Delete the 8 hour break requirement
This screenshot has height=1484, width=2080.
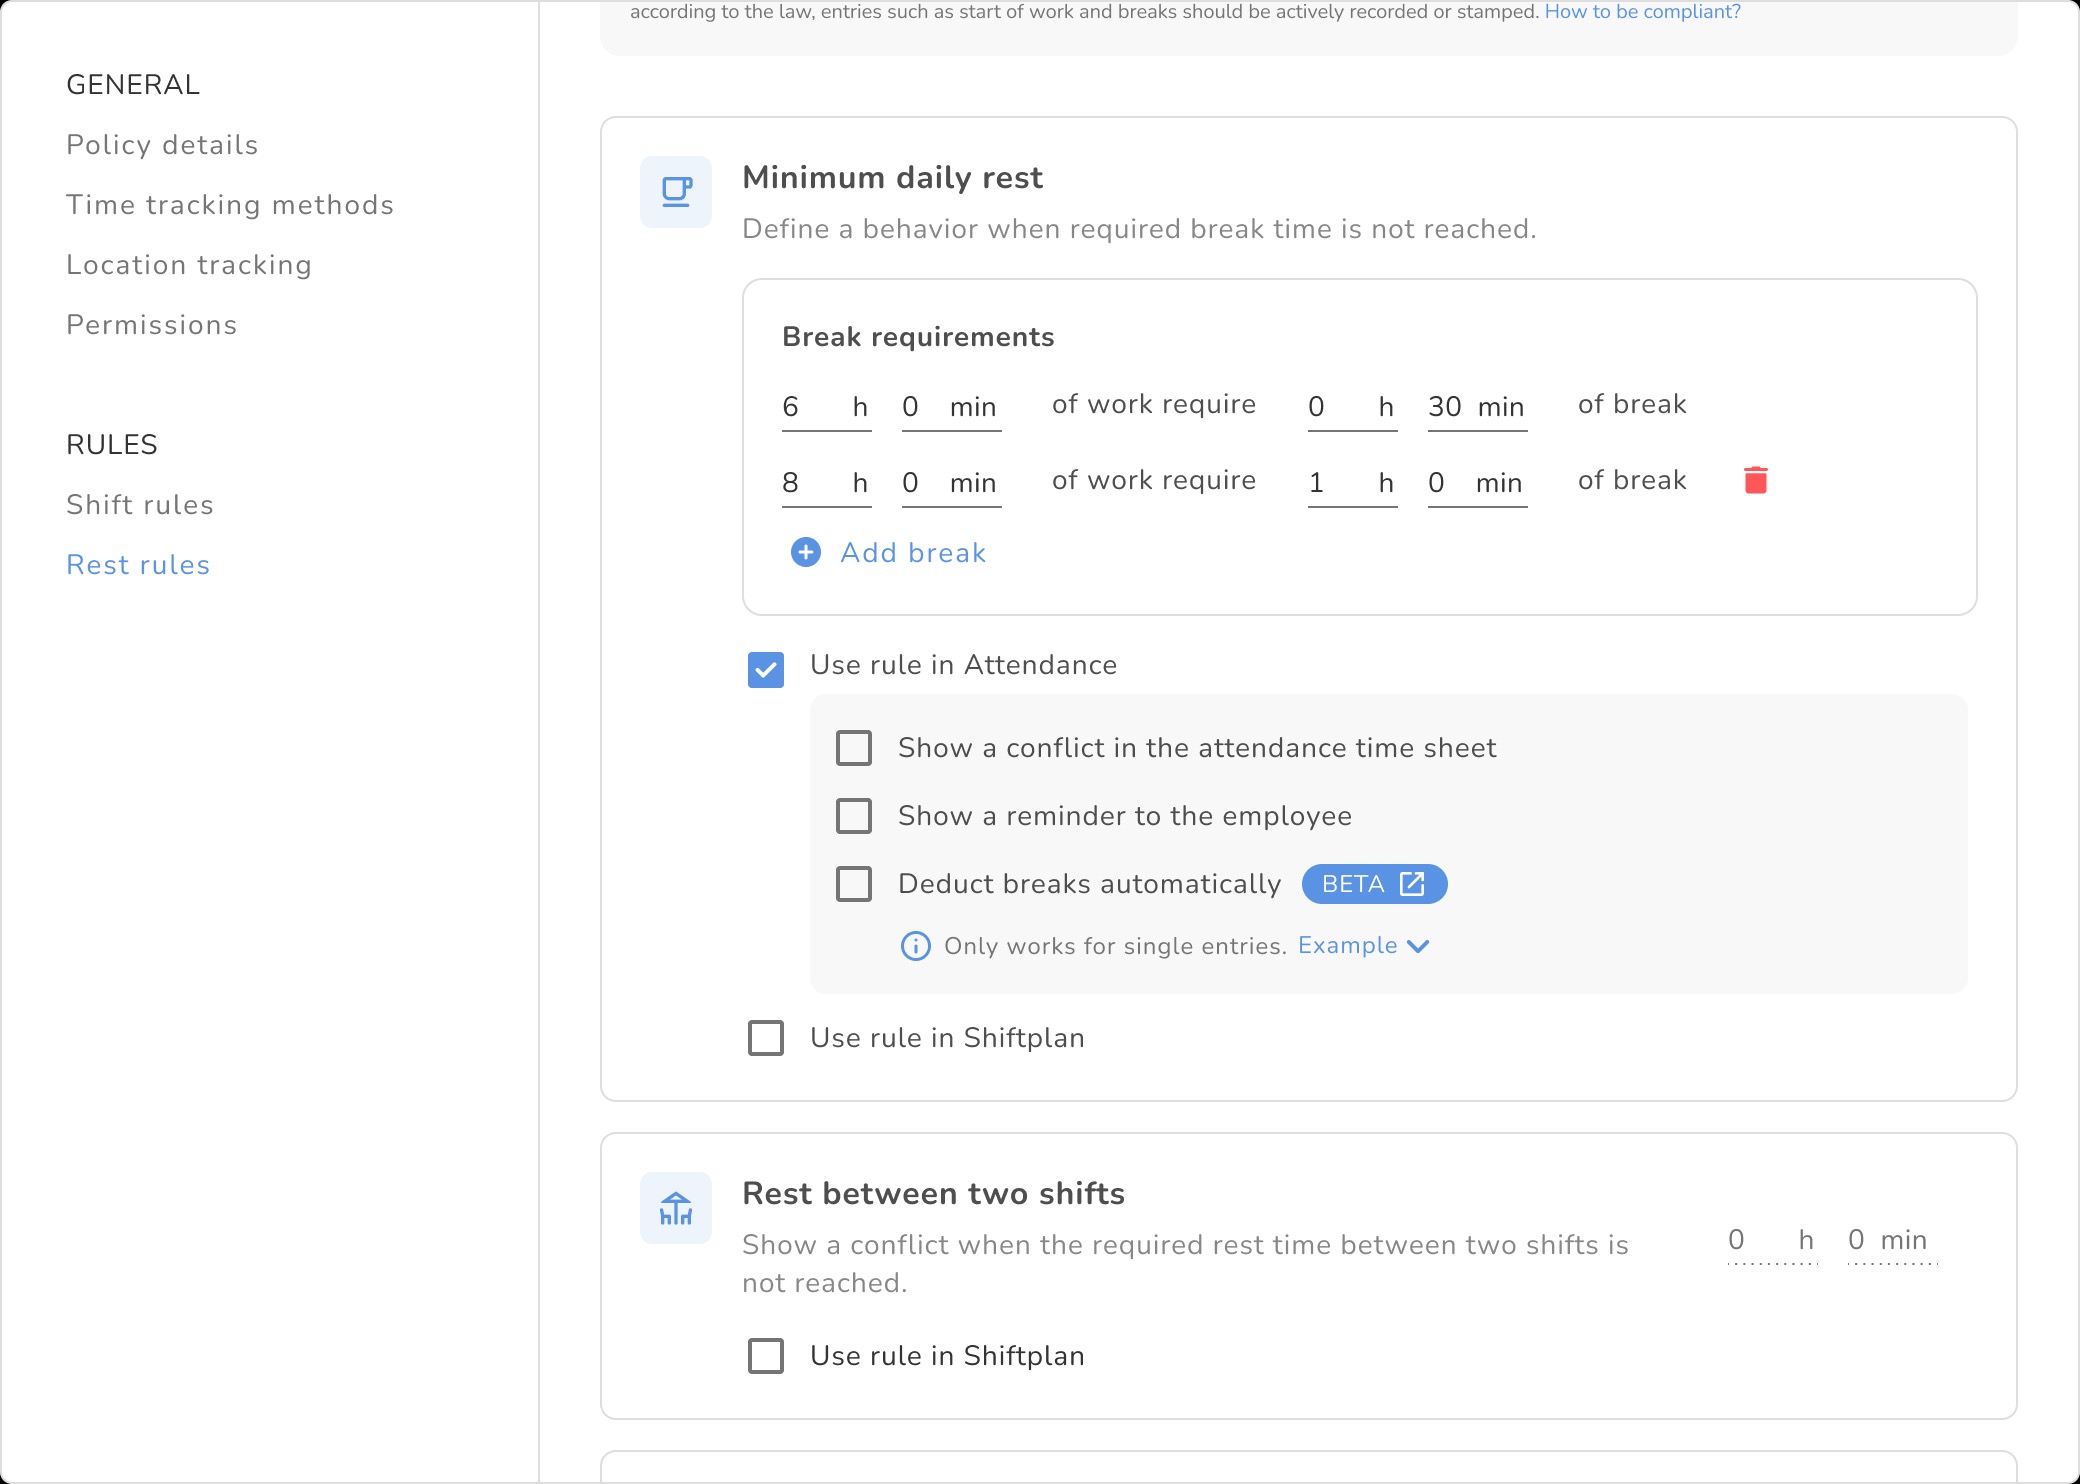click(x=1755, y=481)
